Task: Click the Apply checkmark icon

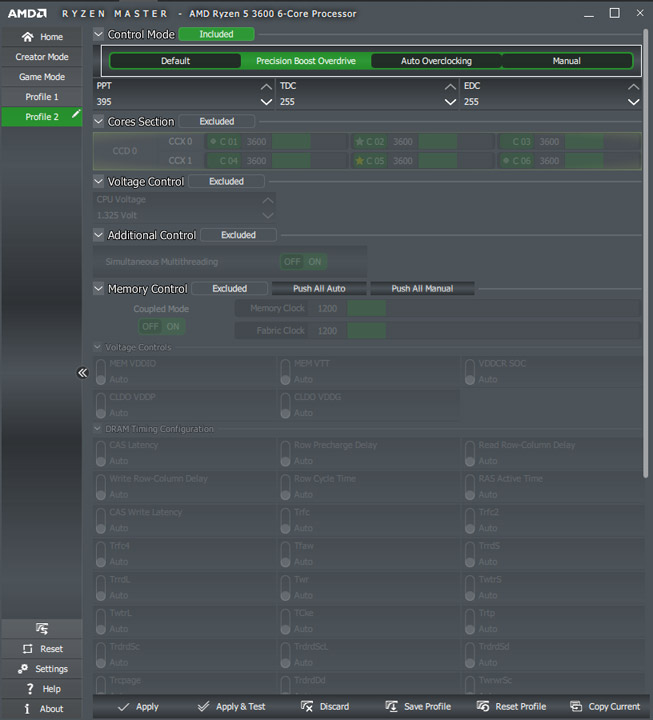Action: pyautogui.click(x=124, y=707)
